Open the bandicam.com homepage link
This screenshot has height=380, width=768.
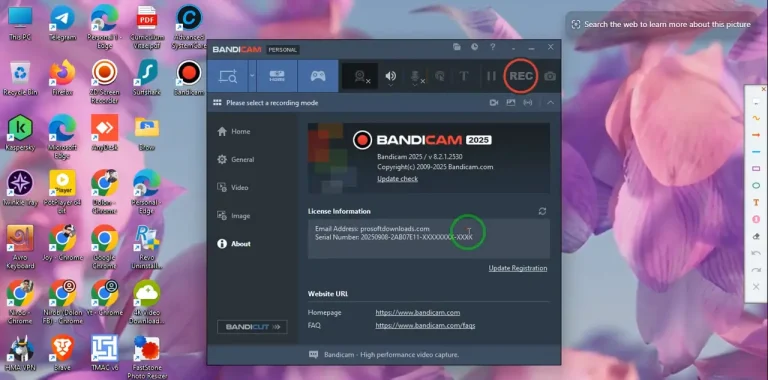point(417,312)
